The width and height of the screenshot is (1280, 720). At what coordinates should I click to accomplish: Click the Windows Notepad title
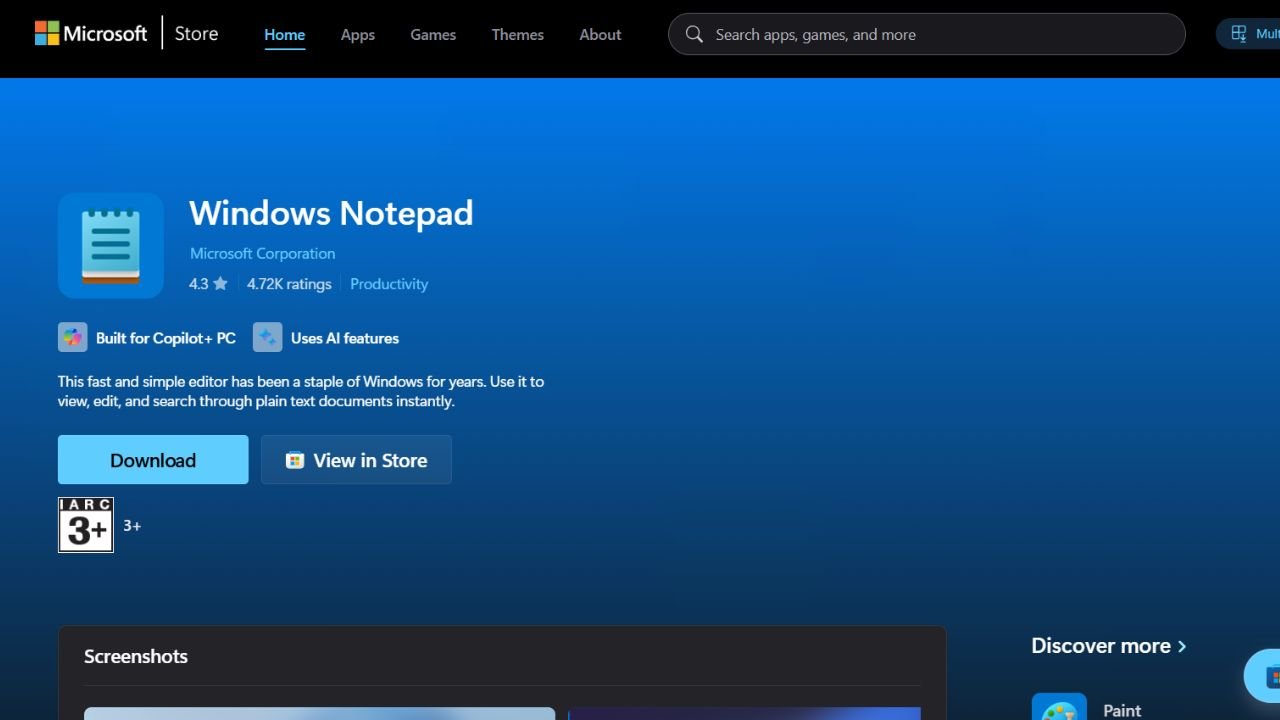coord(331,213)
